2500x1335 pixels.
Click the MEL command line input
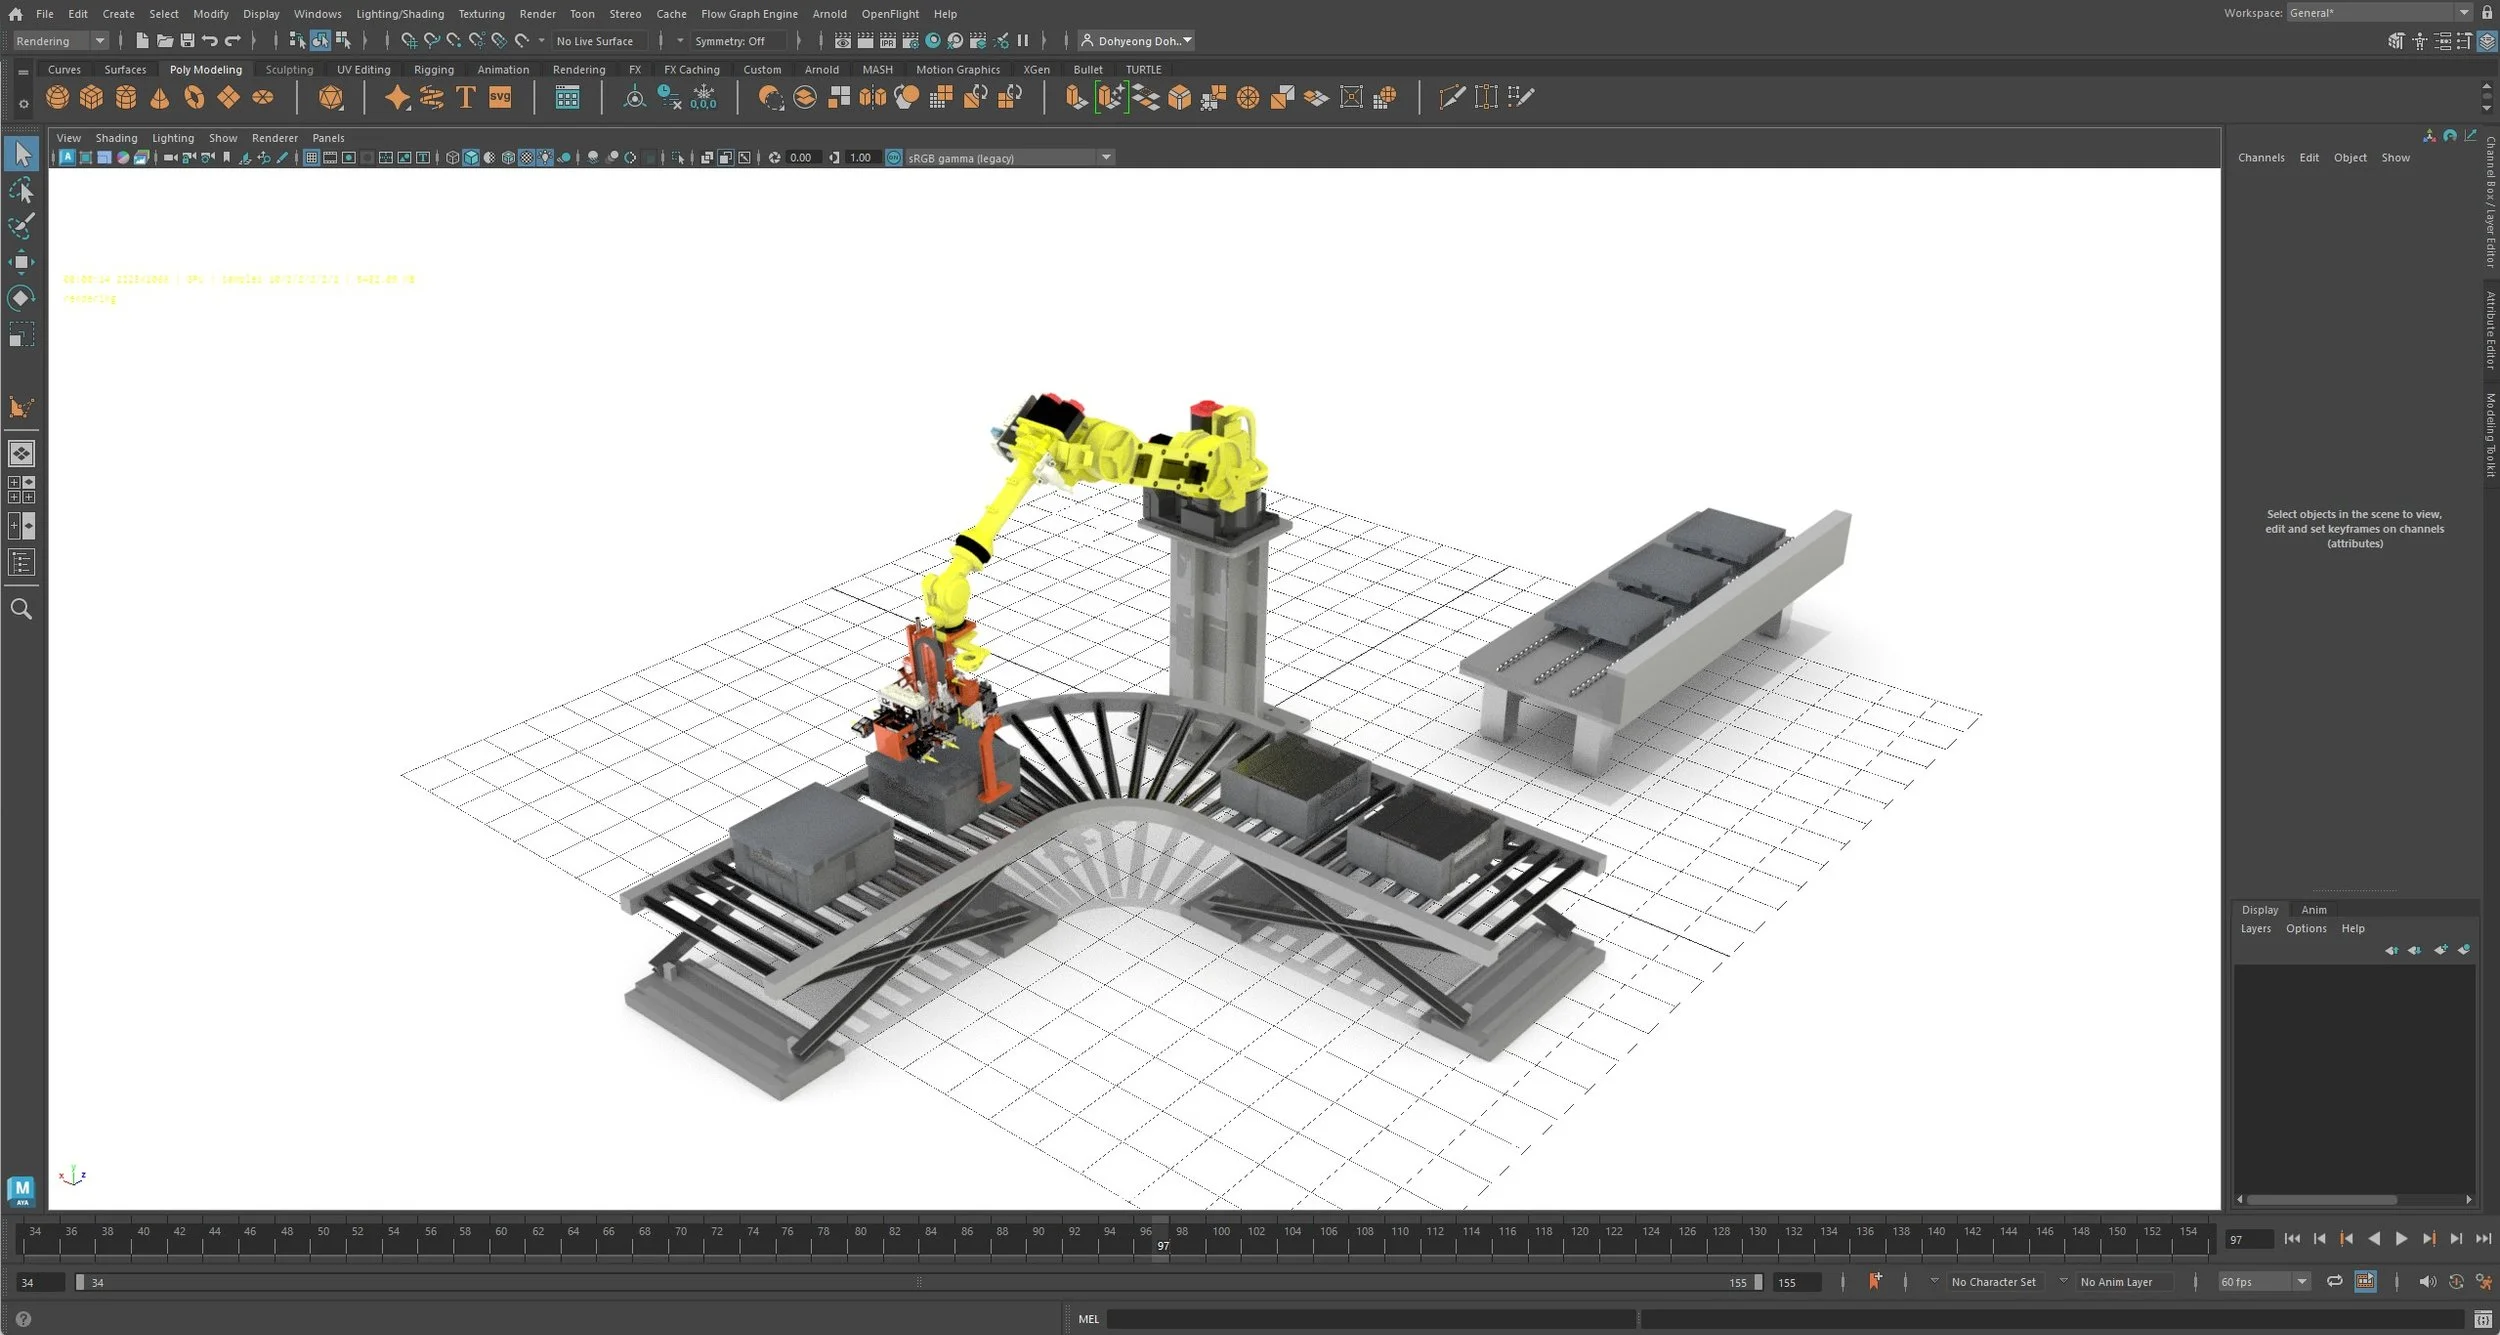coord(1370,1319)
